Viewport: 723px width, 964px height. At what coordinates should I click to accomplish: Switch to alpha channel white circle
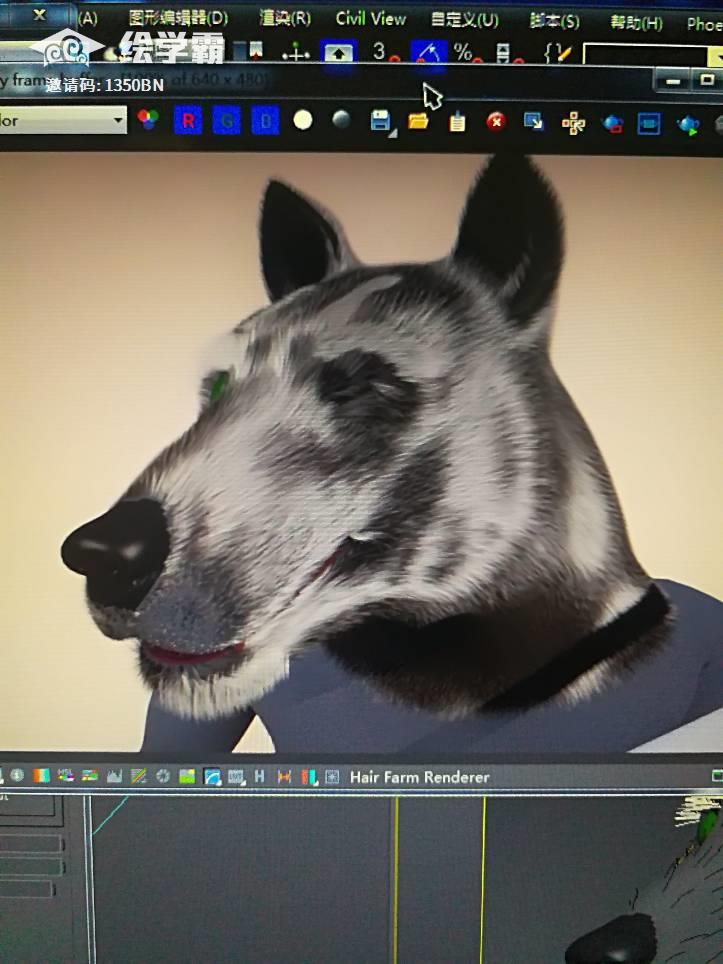coord(302,120)
